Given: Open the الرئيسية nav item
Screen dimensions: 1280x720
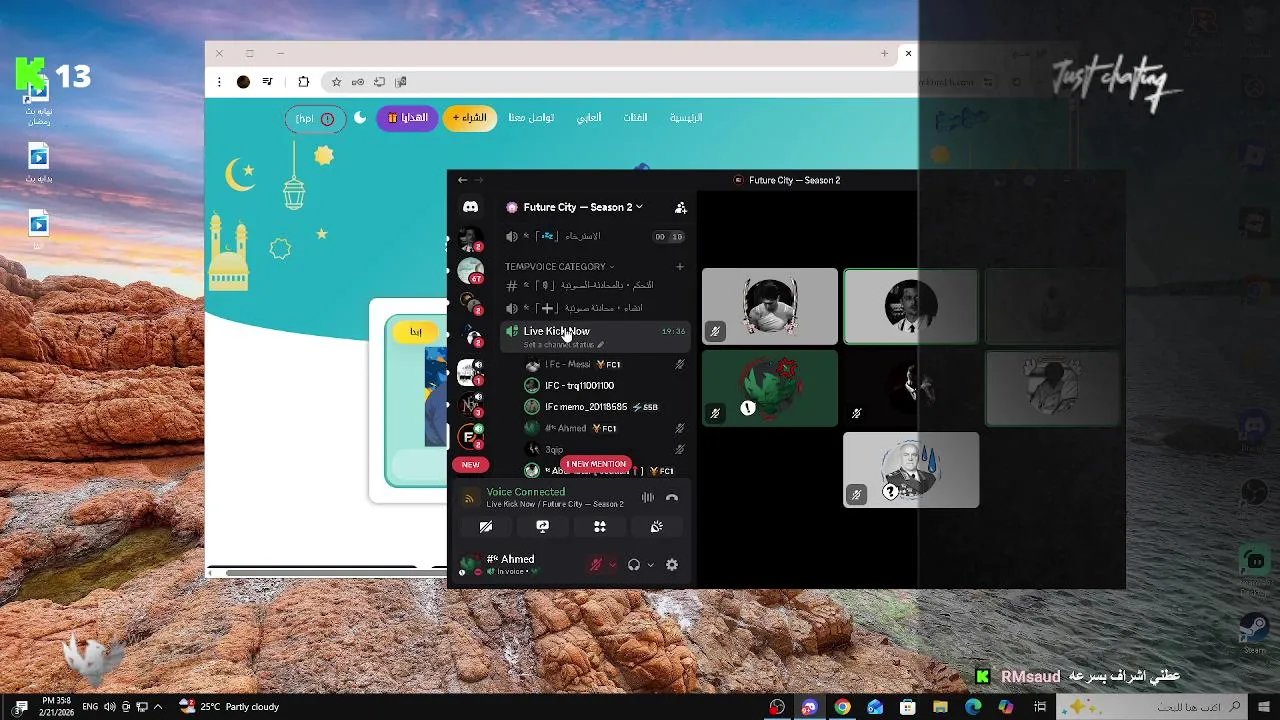Looking at the screenshot, I should pos(686,118).
